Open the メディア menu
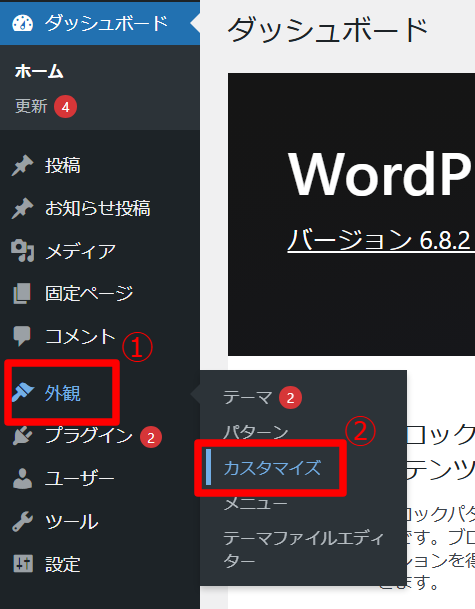The width and height of the screenshot is (475, 609). pos(100,251)
